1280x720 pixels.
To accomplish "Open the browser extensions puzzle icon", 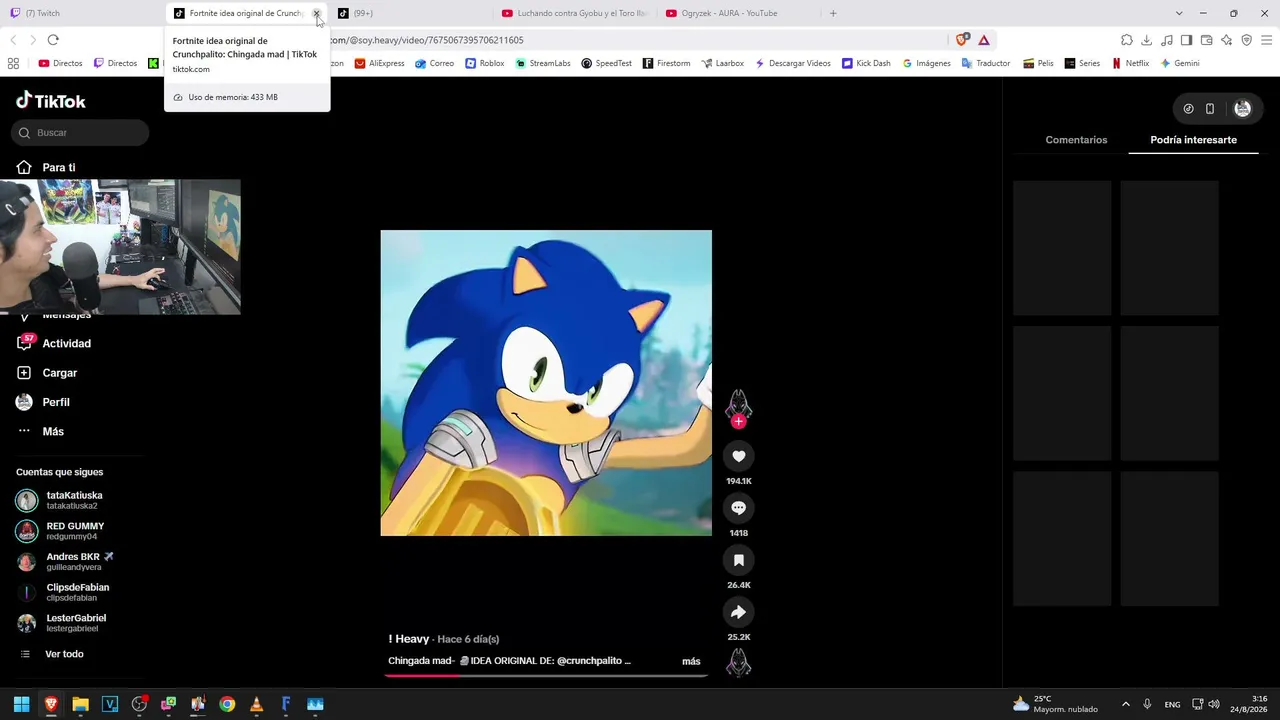I will click(1126, 40).
